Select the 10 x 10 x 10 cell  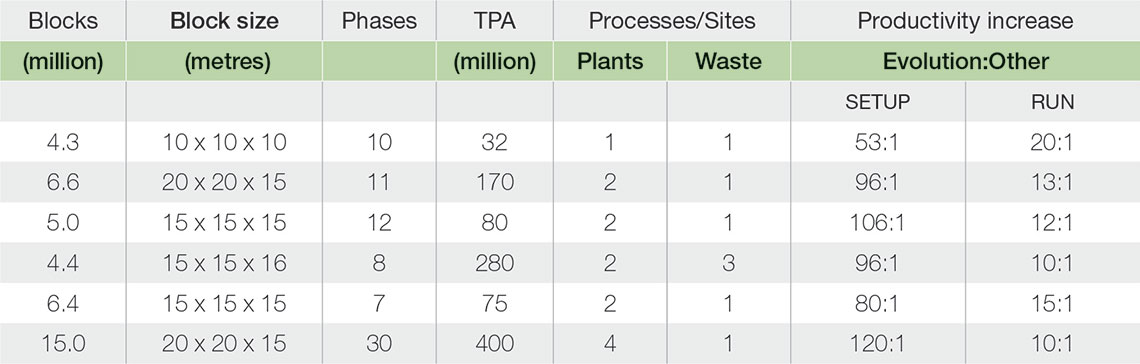(224, 142)
